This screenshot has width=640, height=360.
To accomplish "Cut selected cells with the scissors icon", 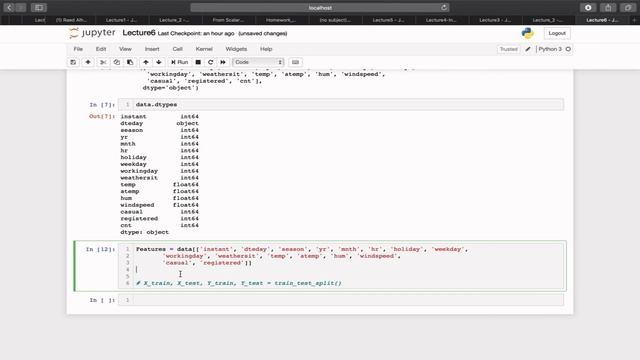I will pyautogui.click(x=103, y=62).
